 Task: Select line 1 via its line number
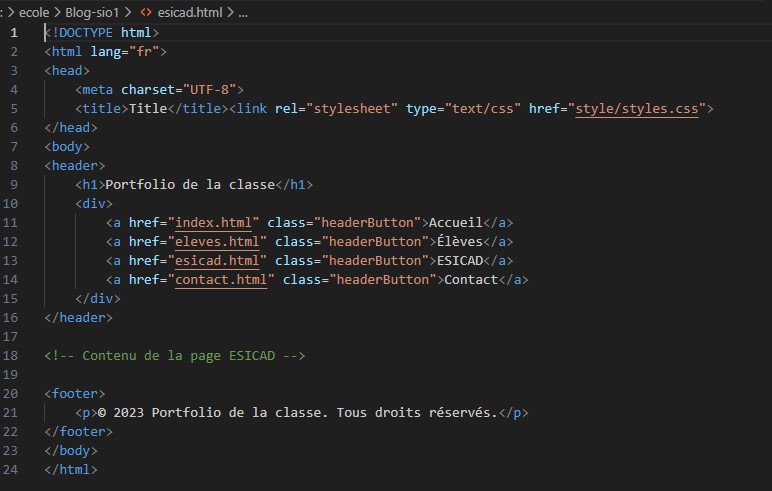13,32
